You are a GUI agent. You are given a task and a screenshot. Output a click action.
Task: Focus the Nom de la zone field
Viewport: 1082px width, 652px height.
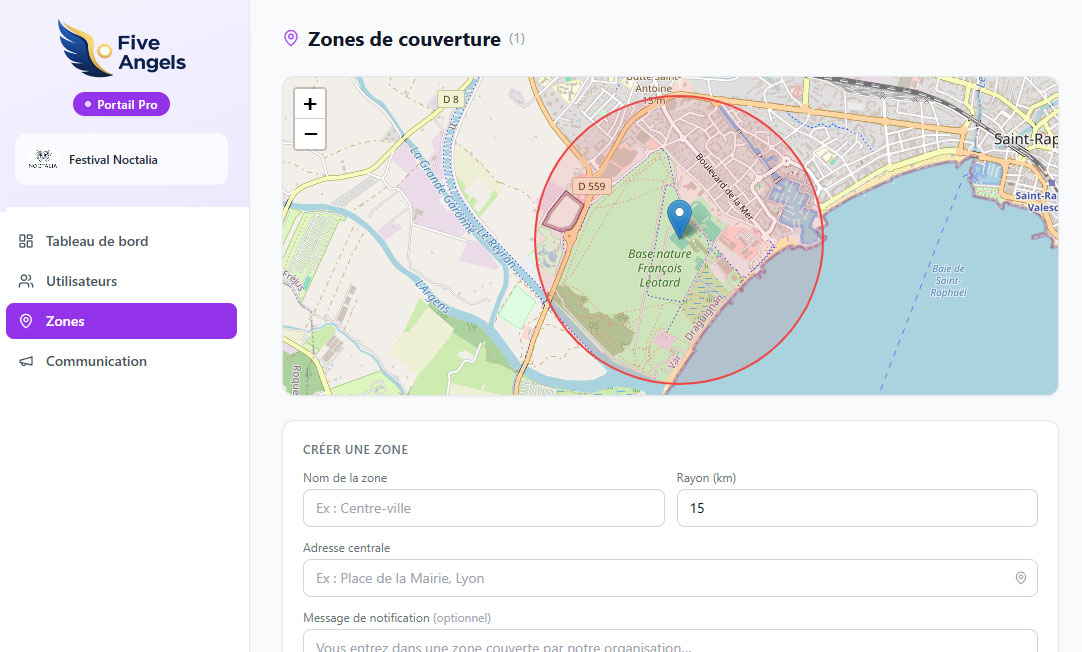pyautogui.click(x=484, y=508)
